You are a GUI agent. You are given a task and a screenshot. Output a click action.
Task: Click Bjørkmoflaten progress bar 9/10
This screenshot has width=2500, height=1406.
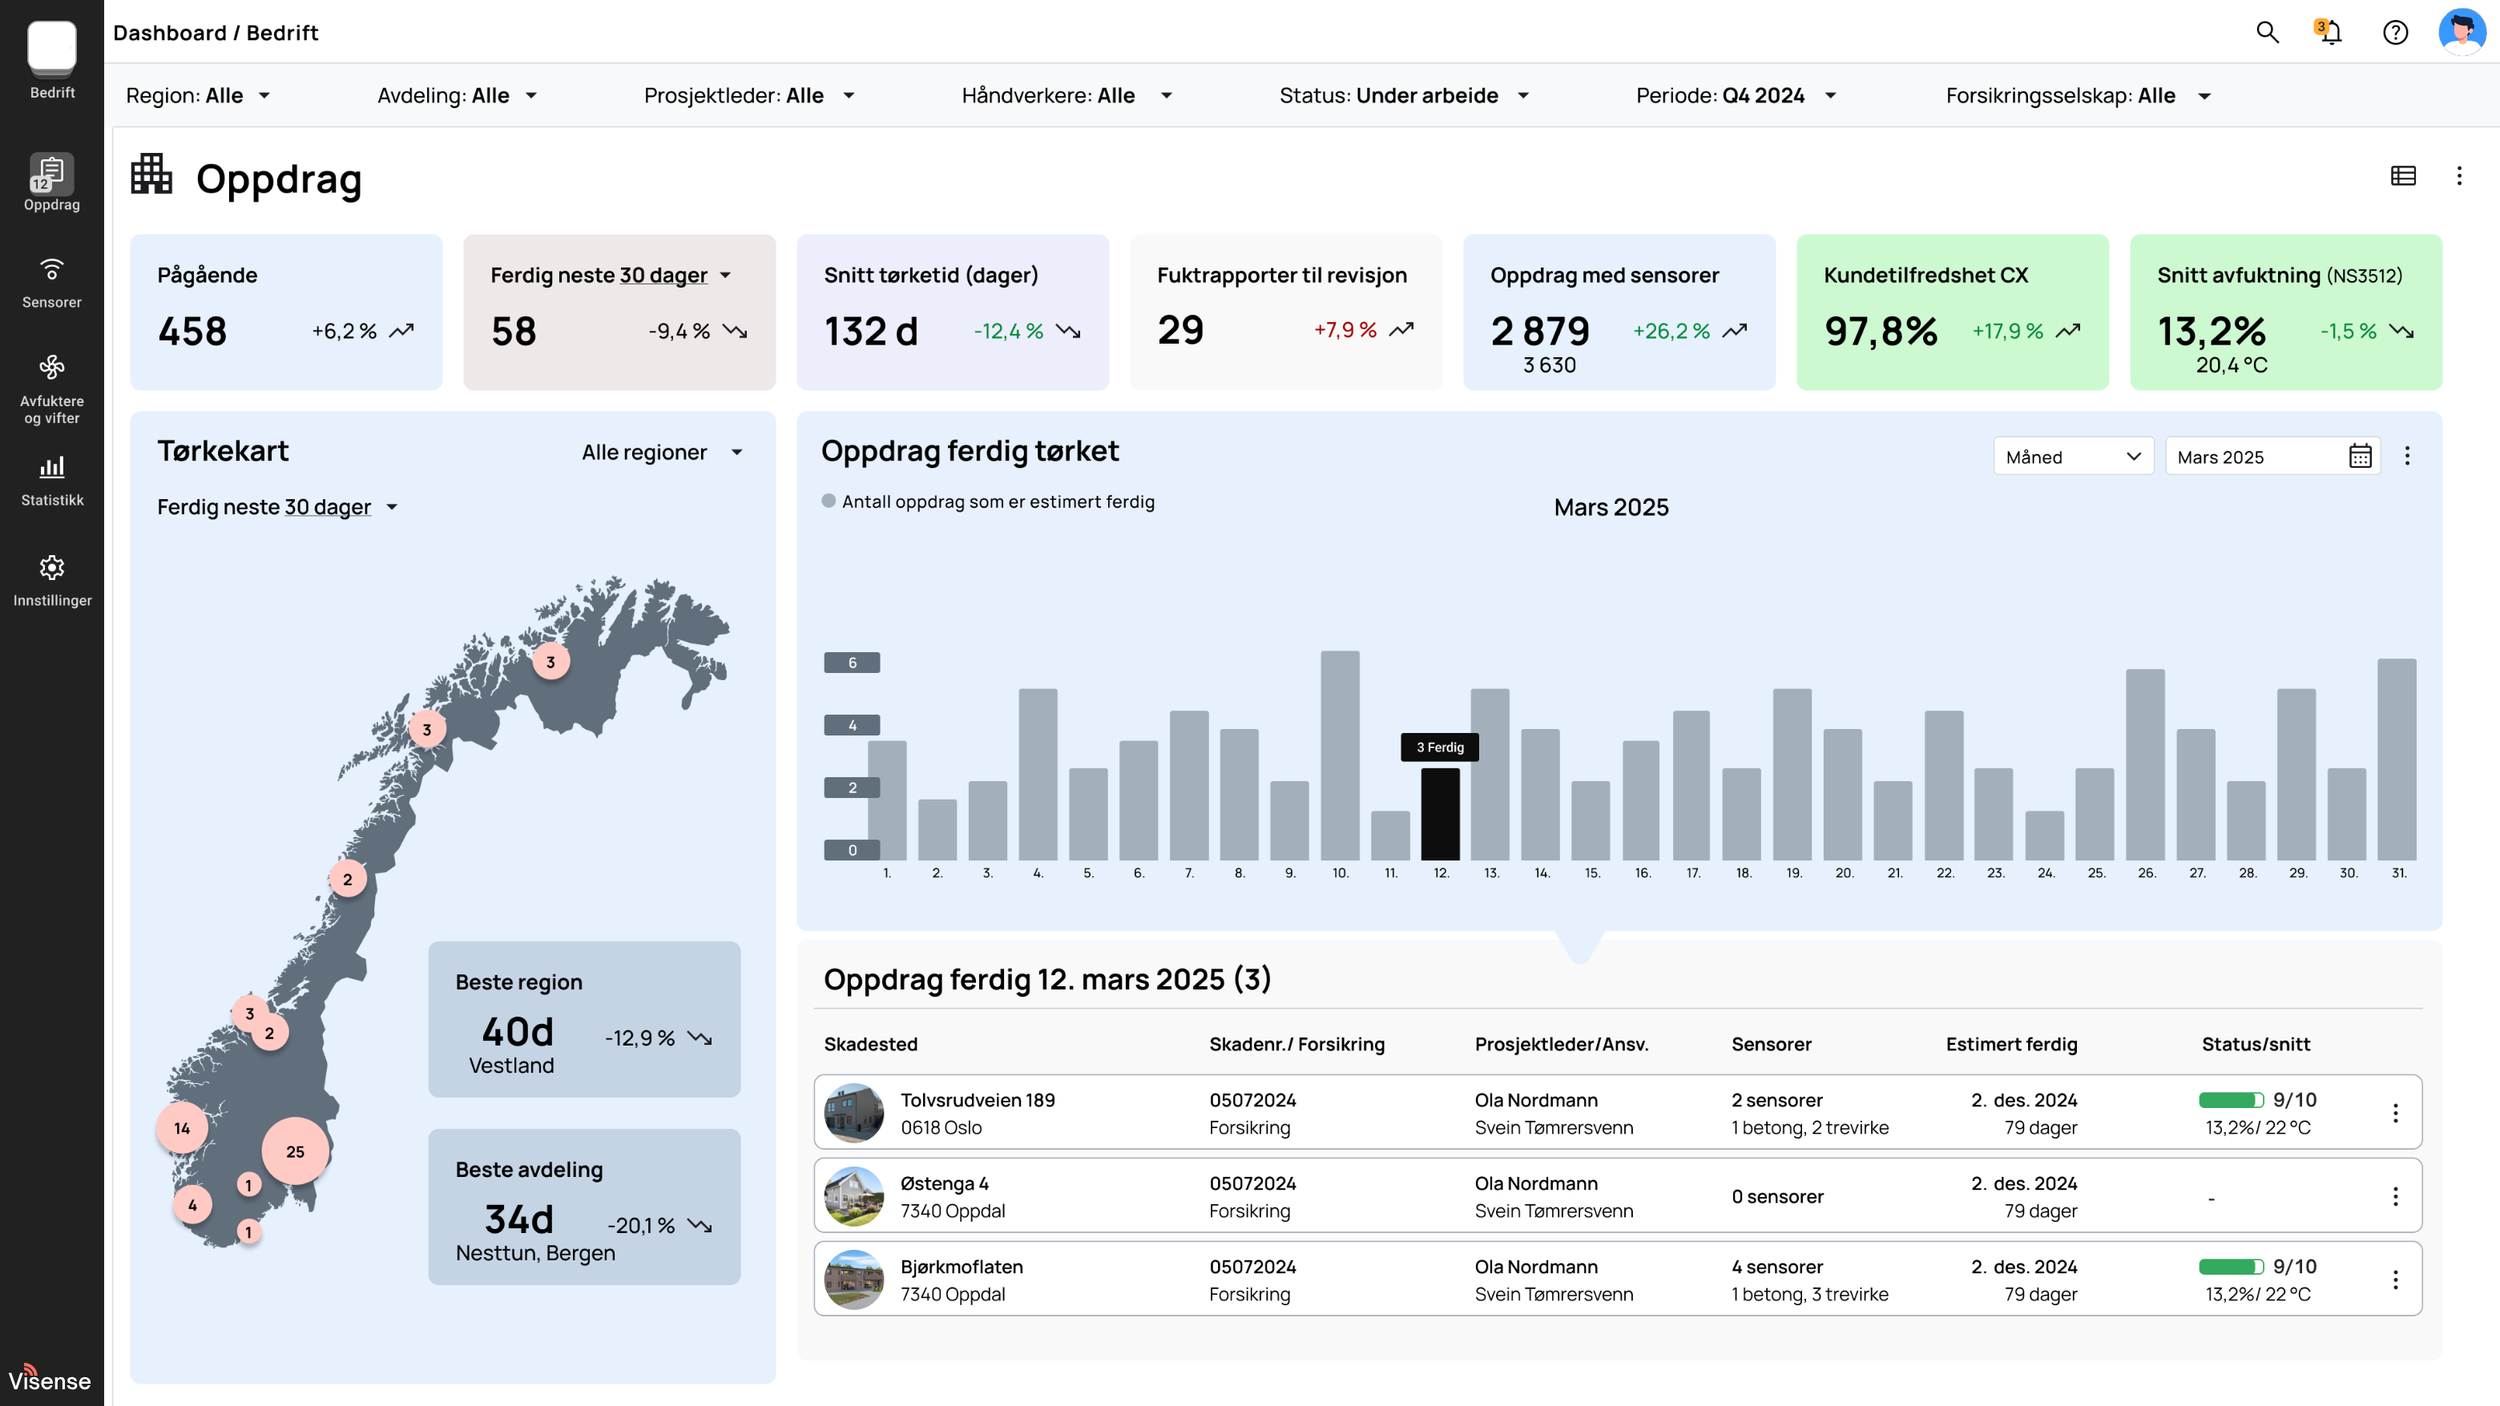(2231, 1267)
